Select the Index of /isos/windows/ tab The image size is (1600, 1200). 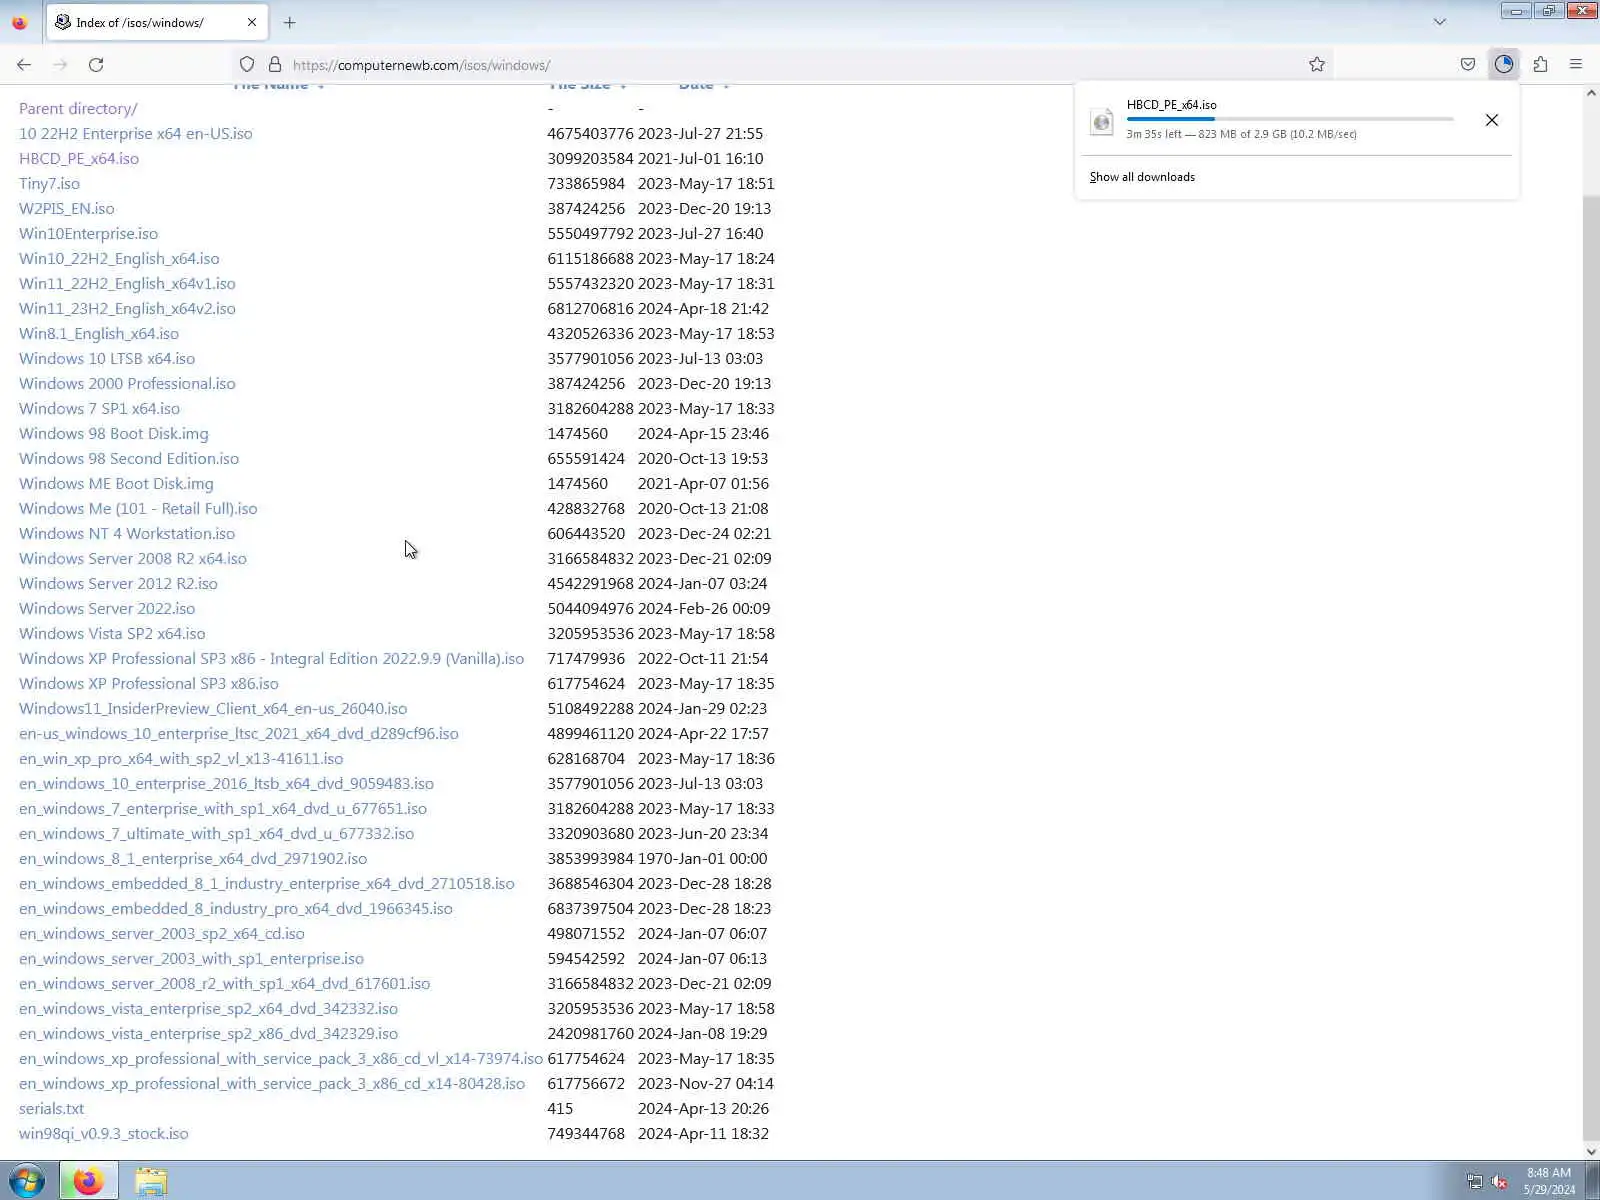[157, 22]
